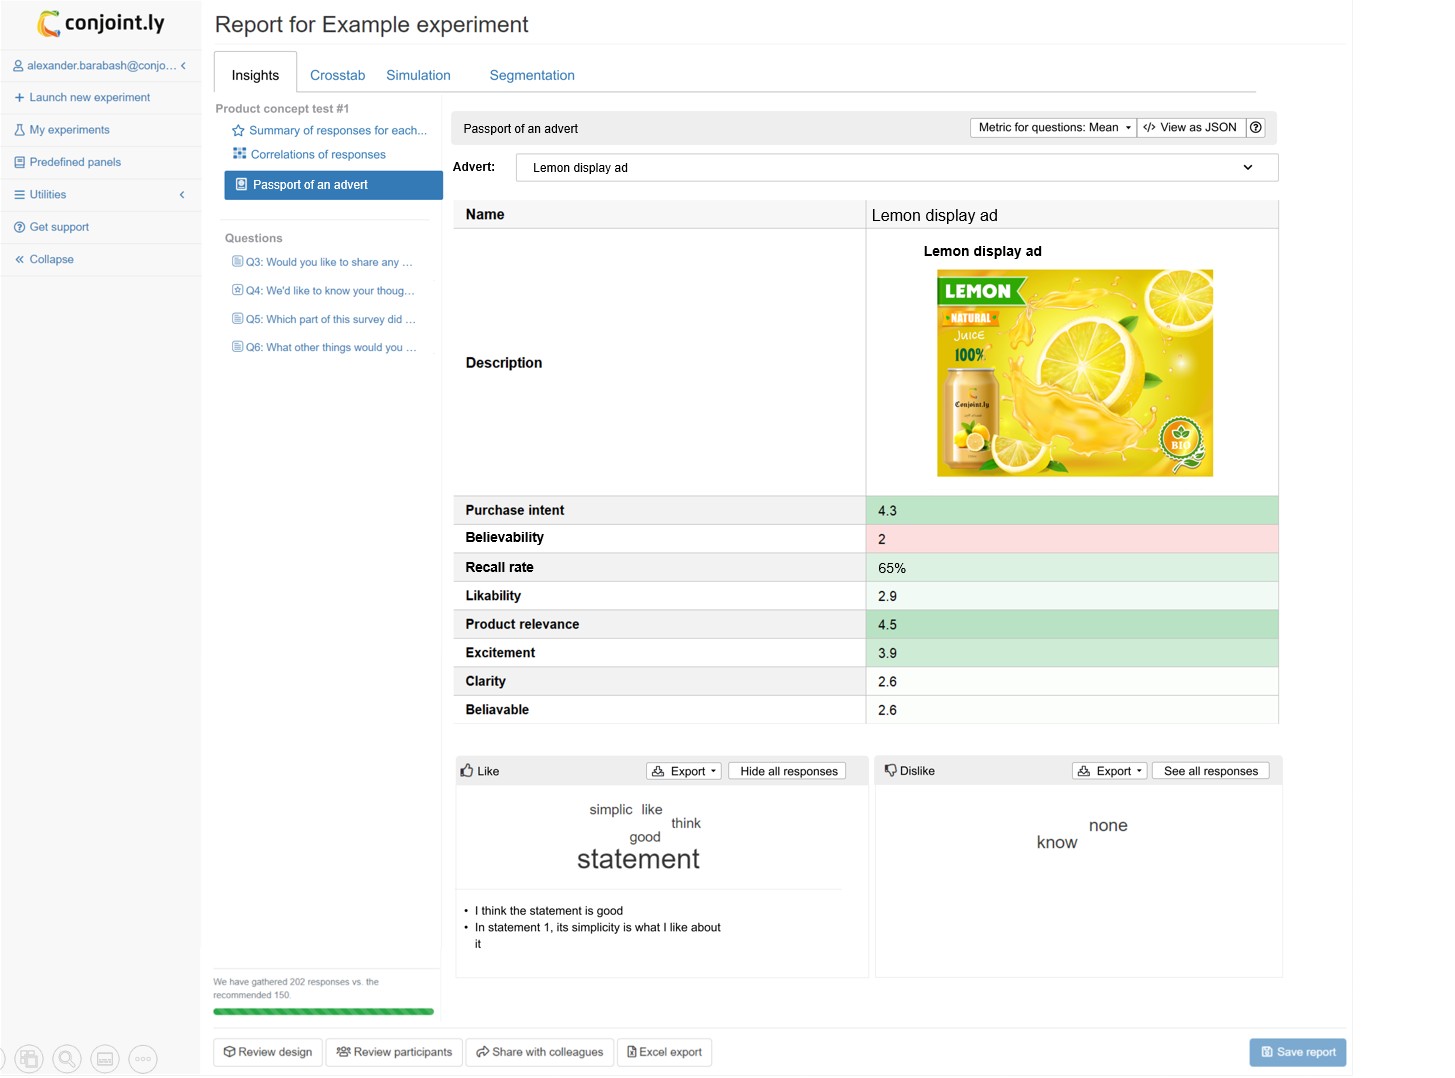
Task: Click the Recall rate value 65%
Action: click(892, 568)
